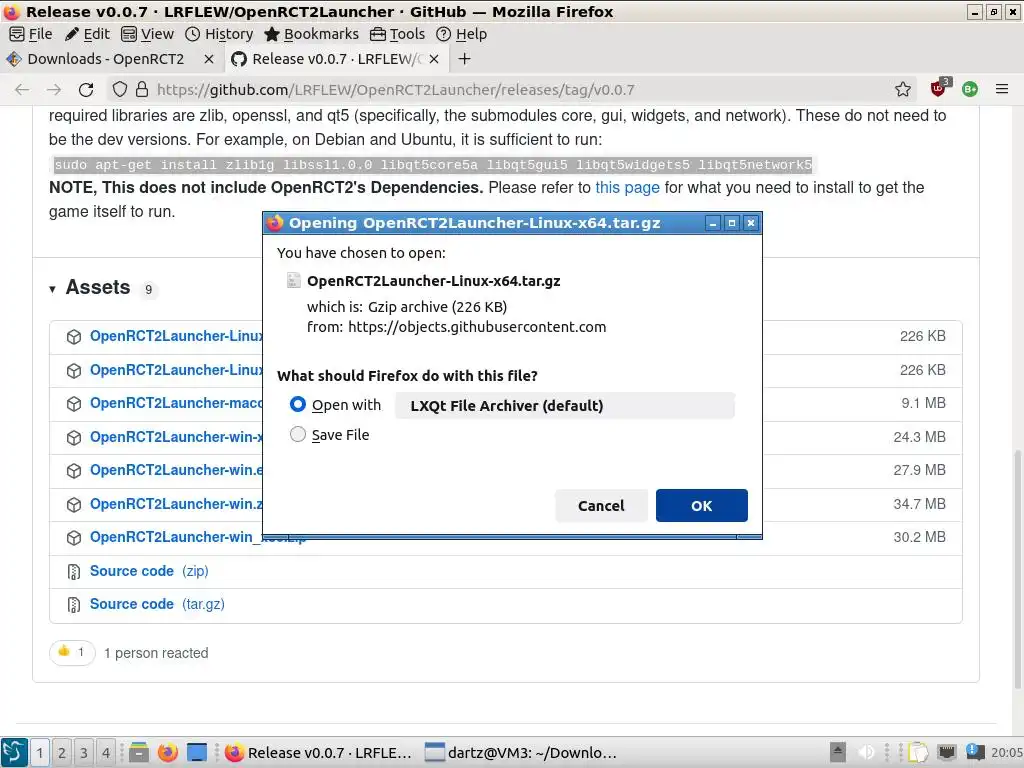Click the 20:05 taskbar clock

1006,752
